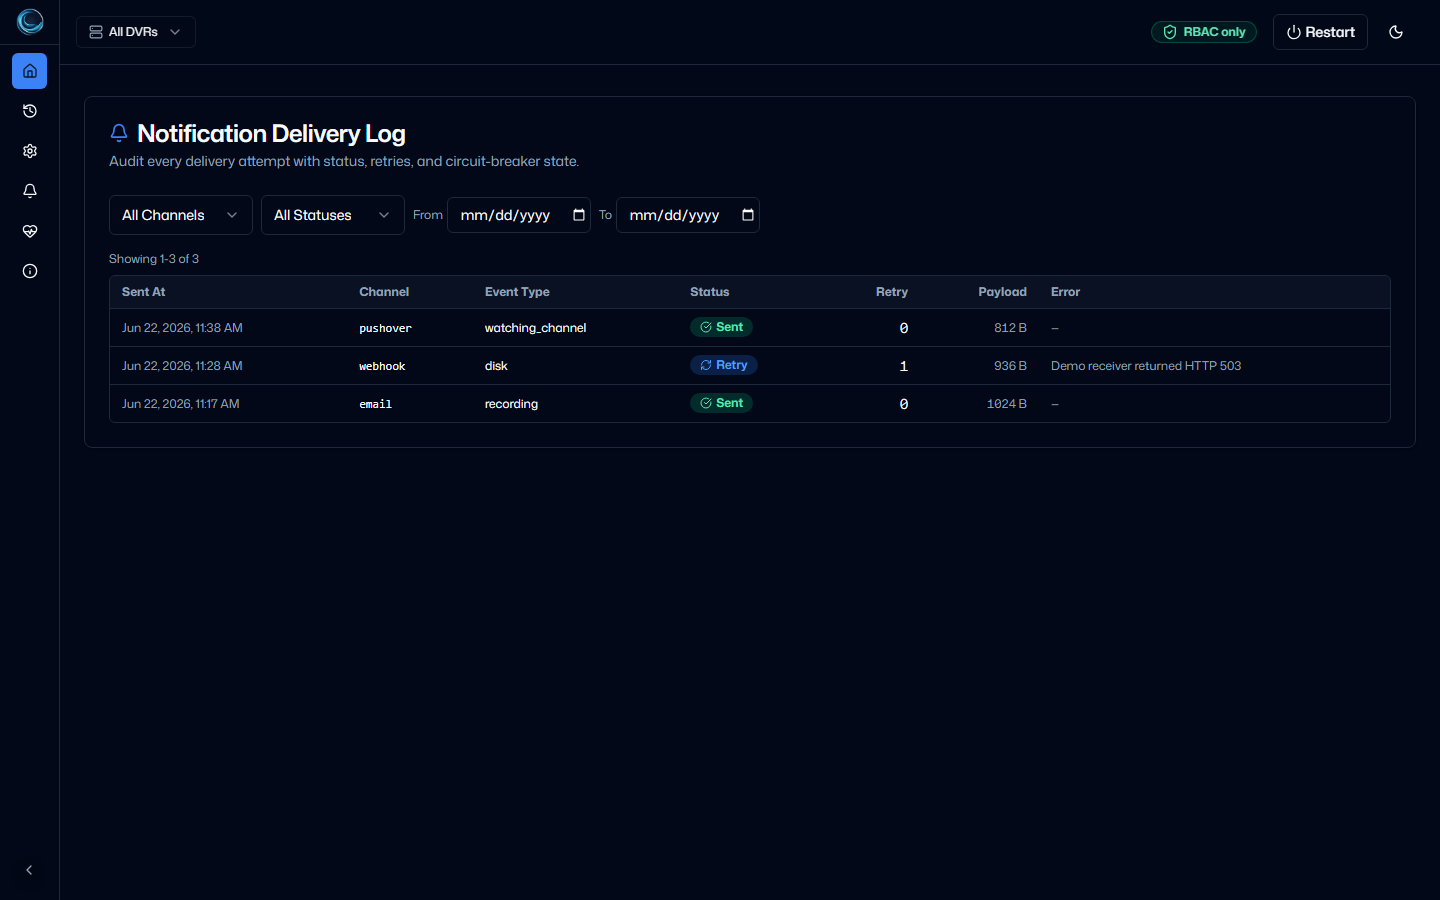Click the Retry column header
This screenshot has height=900, width=1440.
point(892,292)
